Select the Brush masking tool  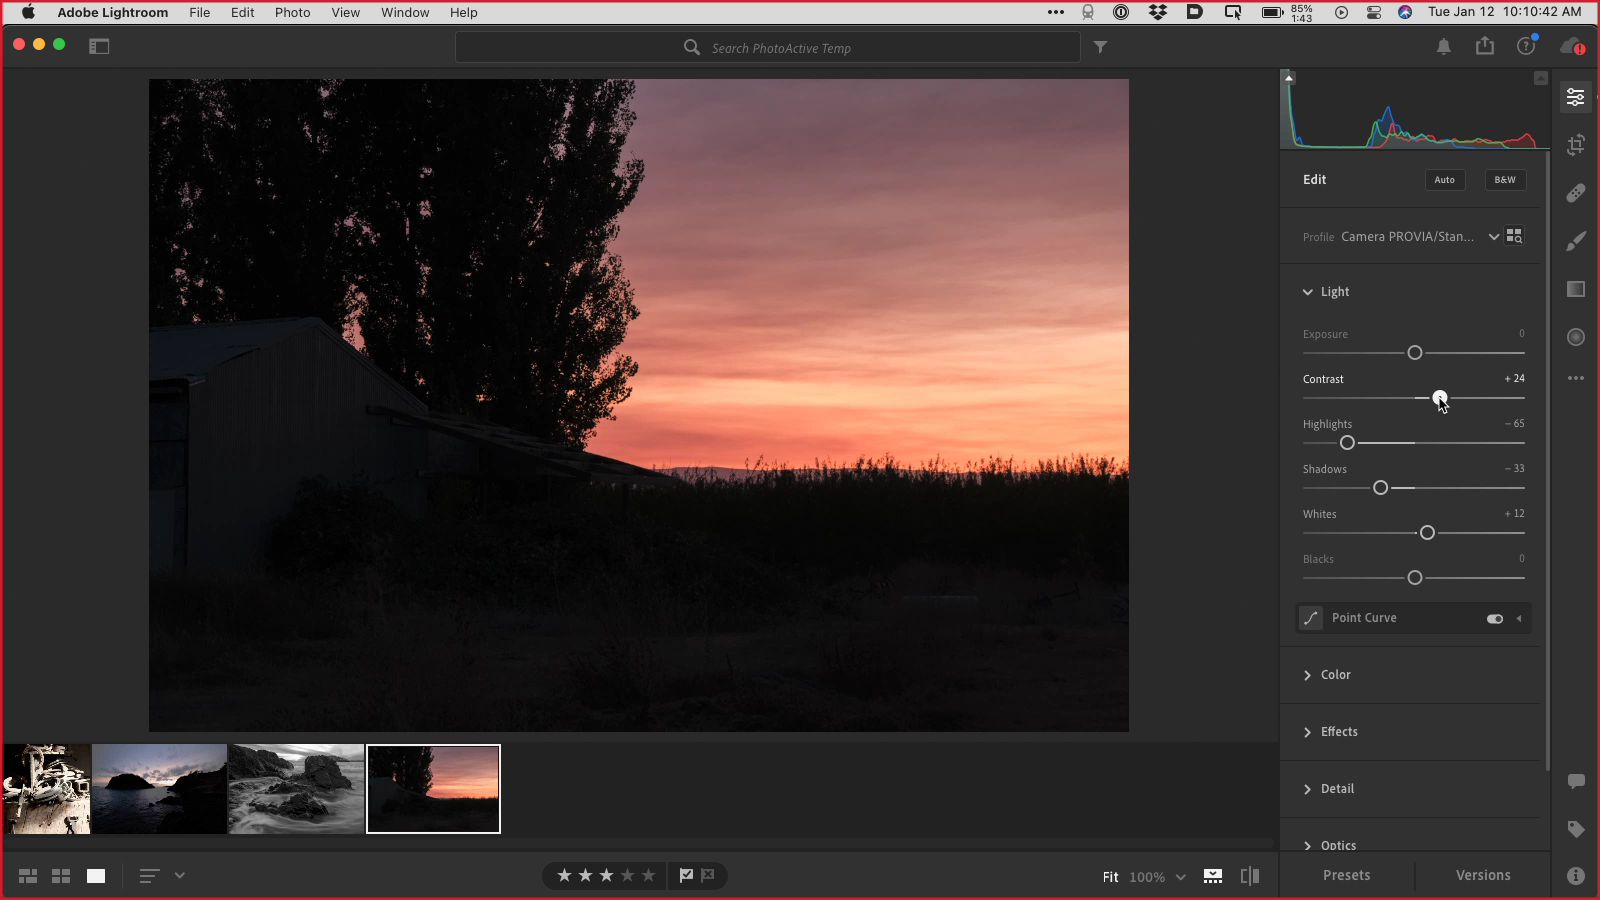[1576, 241]
